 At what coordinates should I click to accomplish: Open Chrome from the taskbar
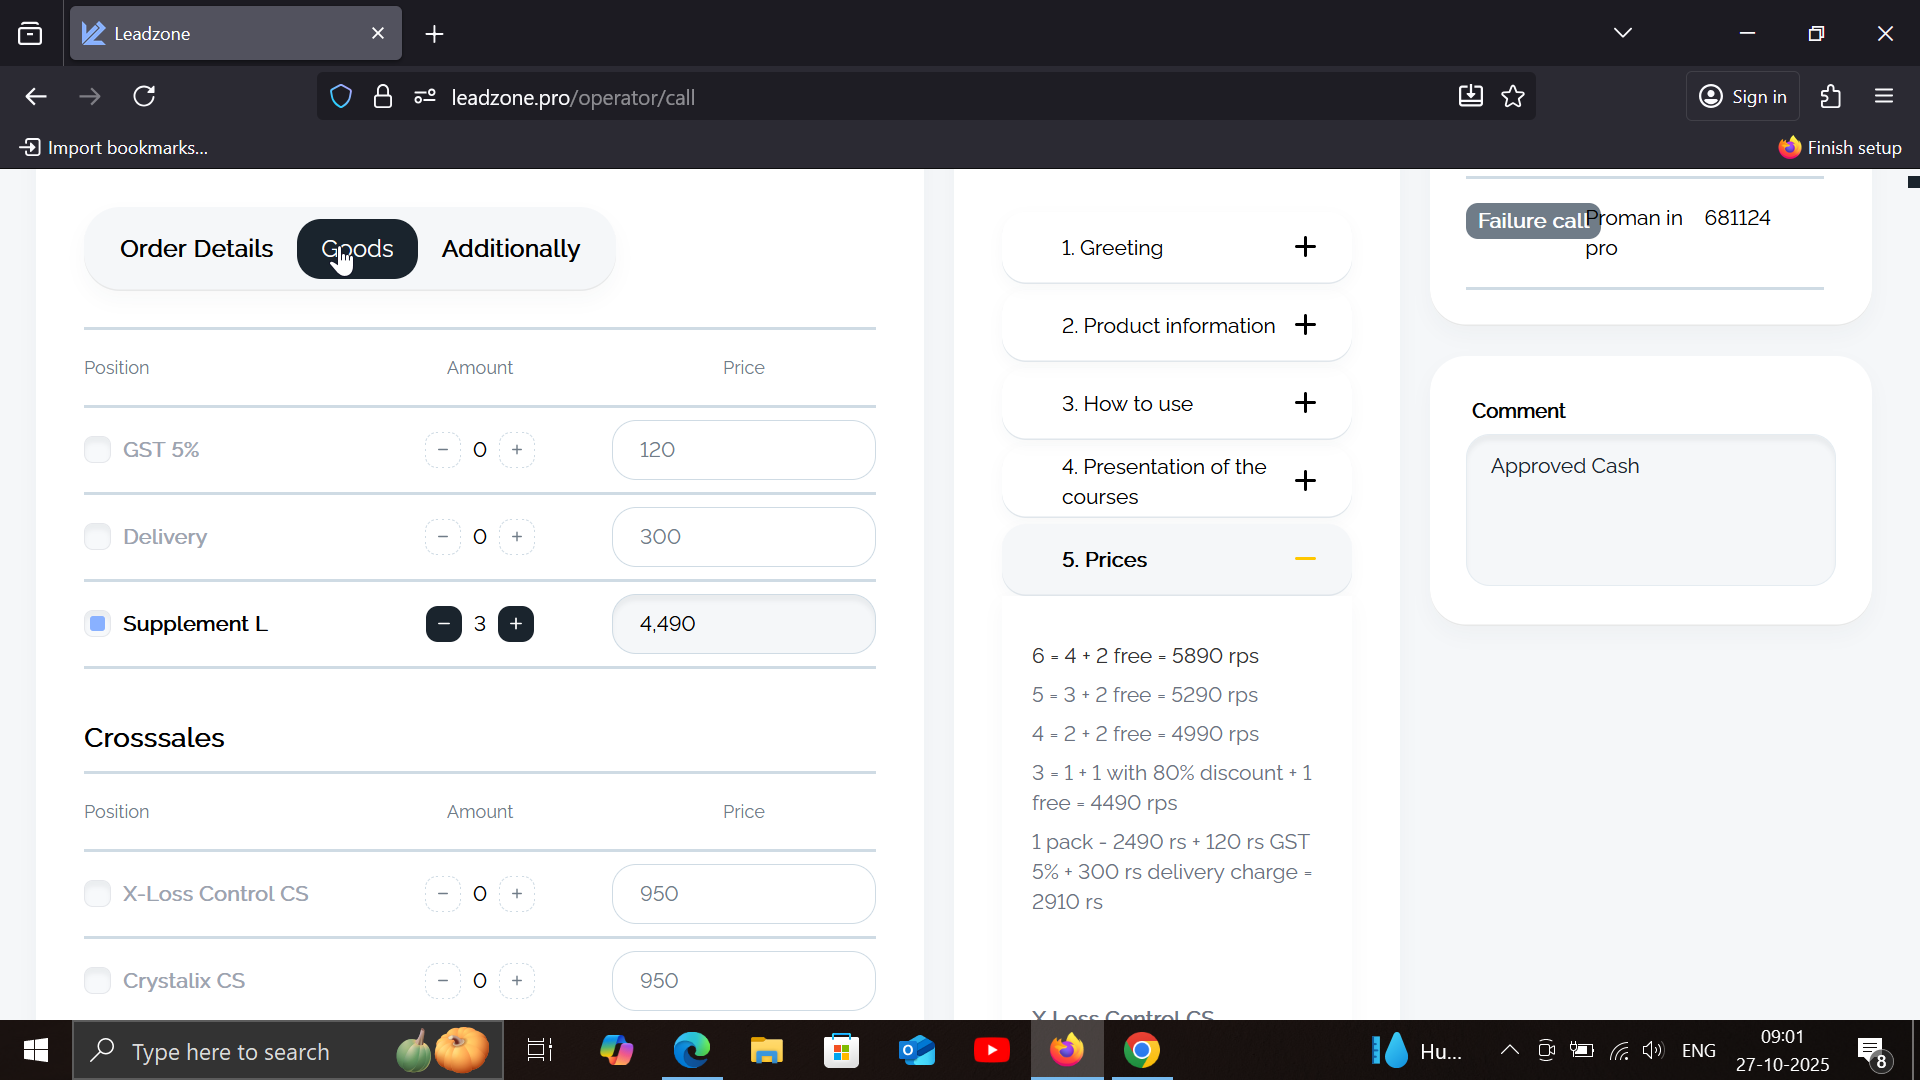(x=1141, y=1051)
